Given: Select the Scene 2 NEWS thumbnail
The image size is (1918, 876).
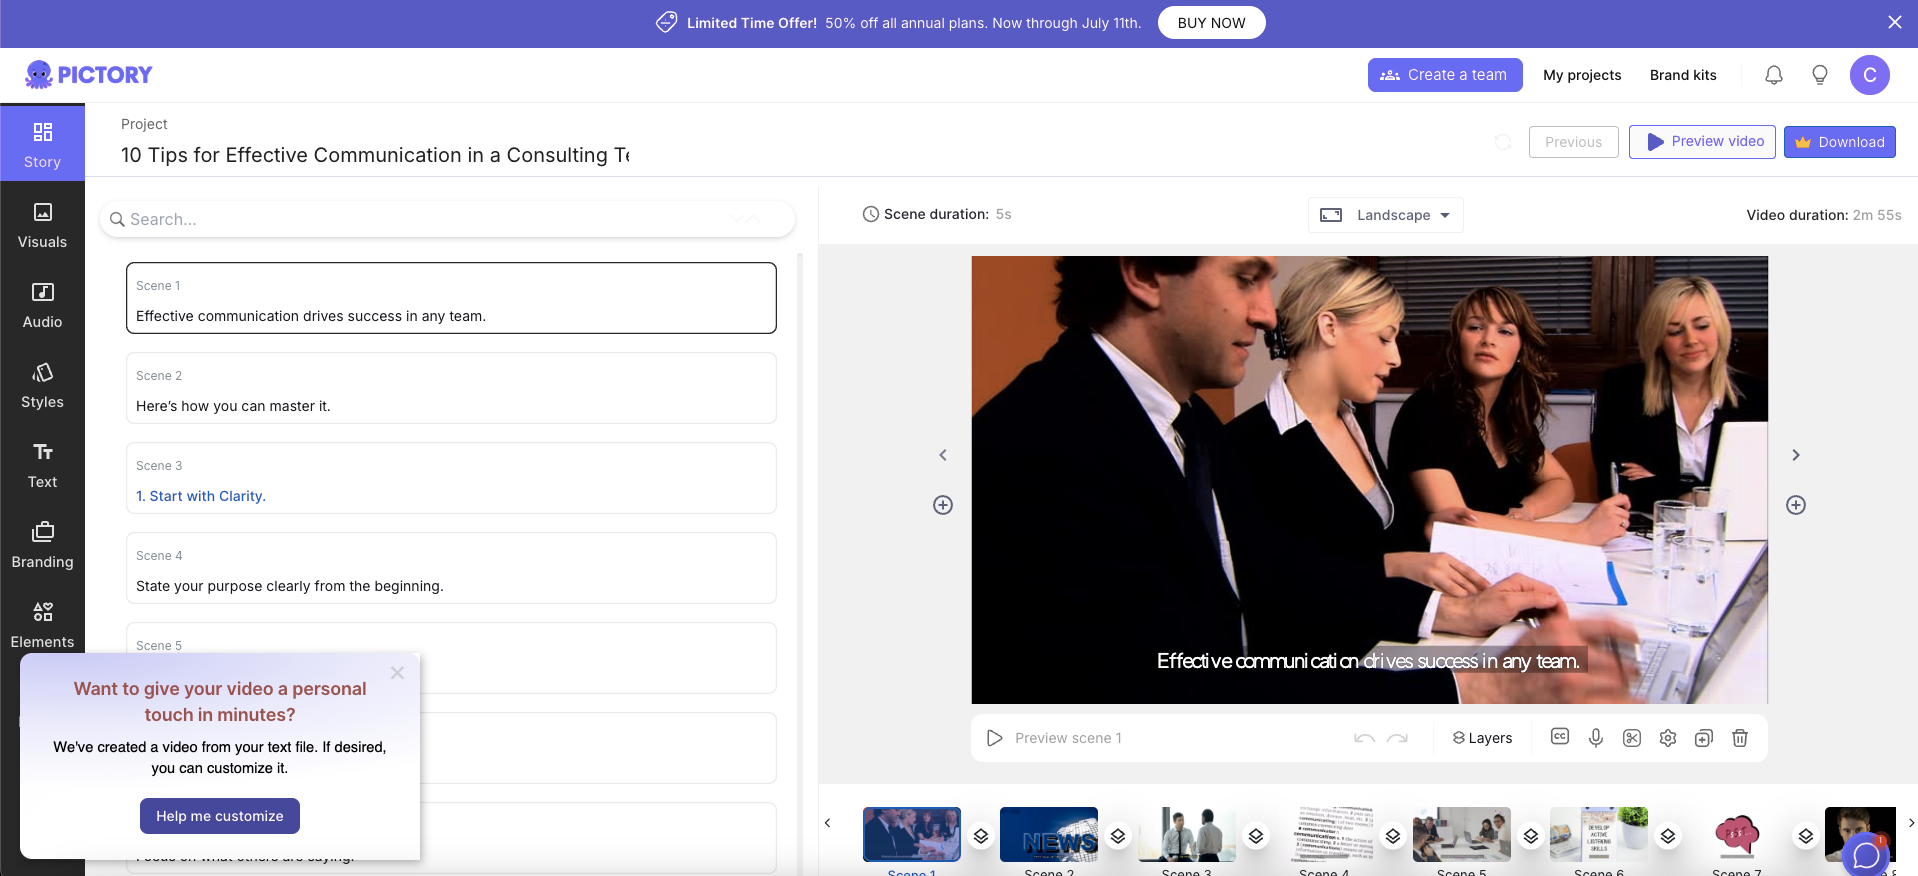Looking at the screenshot, I should tap(1049, 834).
